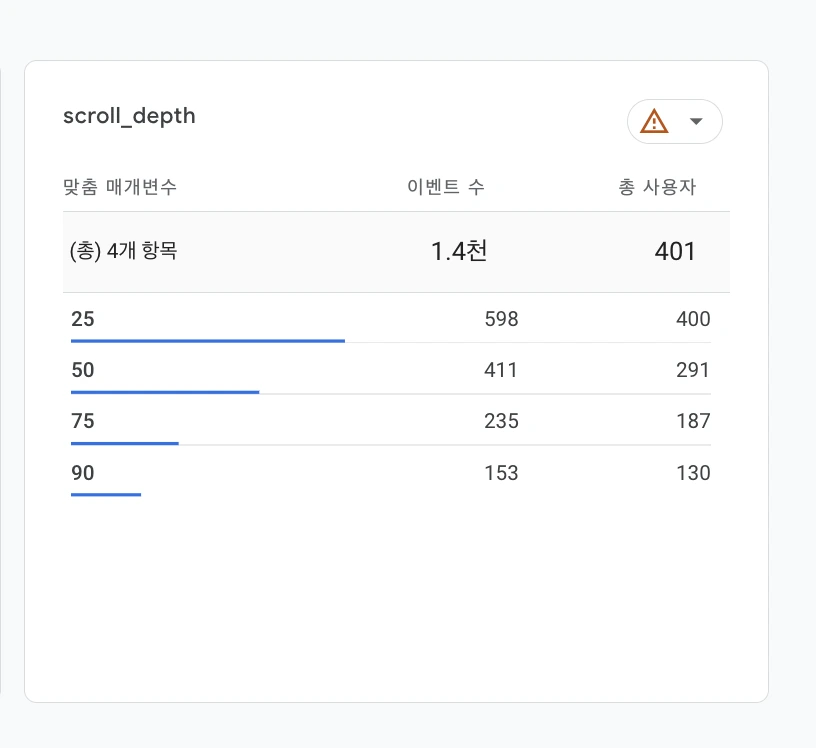This screenshot has height=748, width=816.
Task: Click the 이벤트 수 column header
Action: (446, 187)
